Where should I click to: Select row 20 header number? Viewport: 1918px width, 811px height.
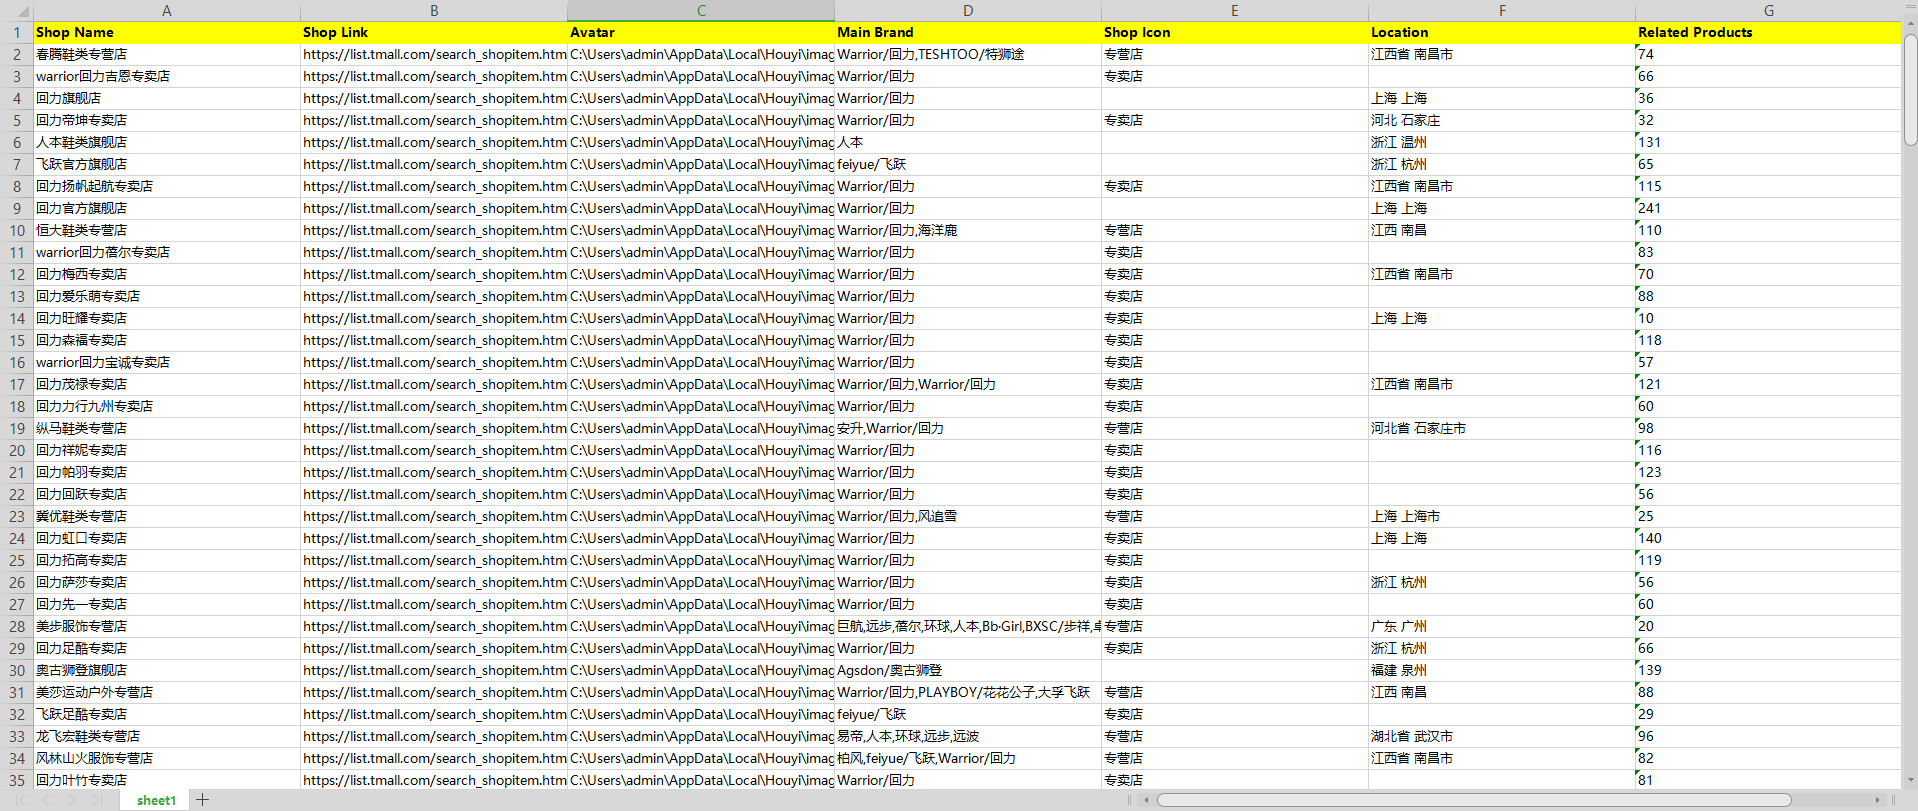tap(17, 450)
